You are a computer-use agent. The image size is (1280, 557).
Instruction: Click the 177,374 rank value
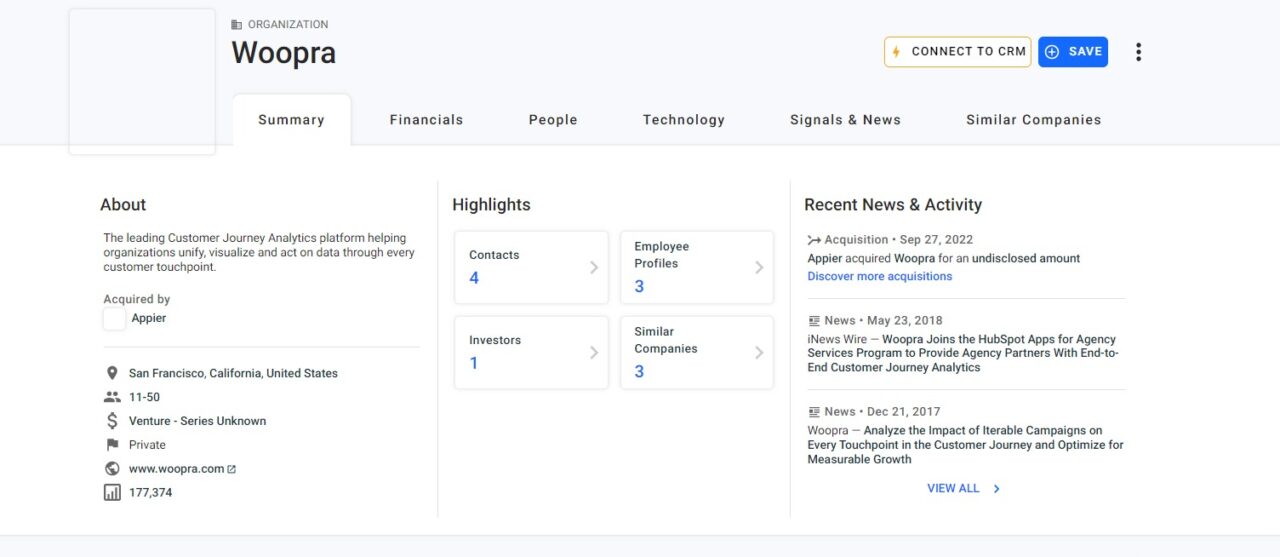click(x=150, y=492)
